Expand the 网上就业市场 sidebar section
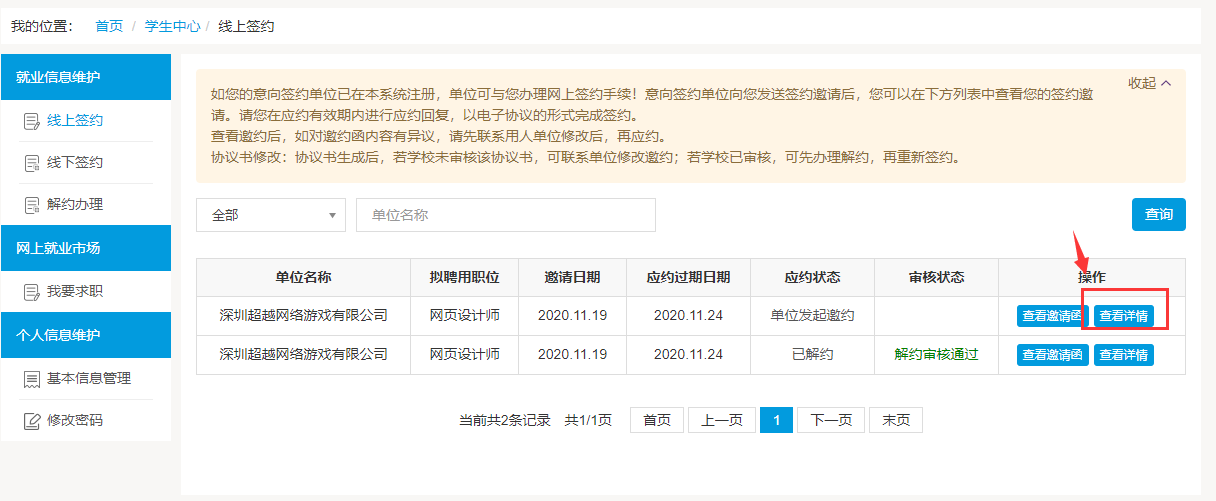The image size is (1216, 501). [86, 248]
